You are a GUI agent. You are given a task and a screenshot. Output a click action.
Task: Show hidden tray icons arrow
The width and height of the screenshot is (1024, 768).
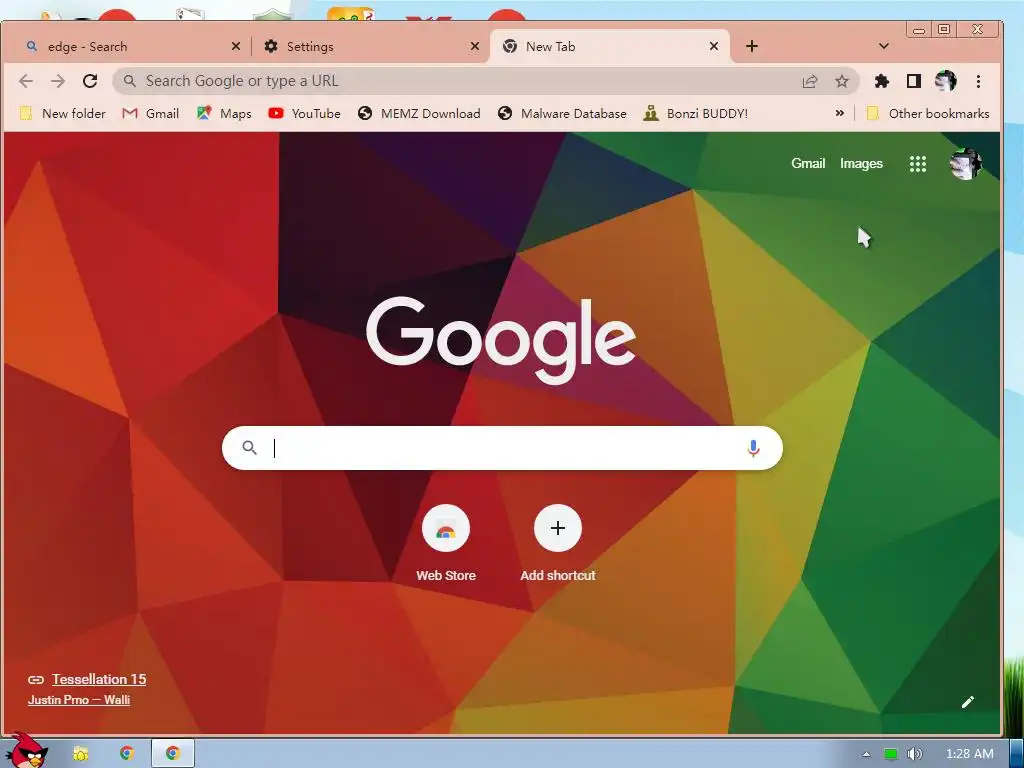(866, 754)
